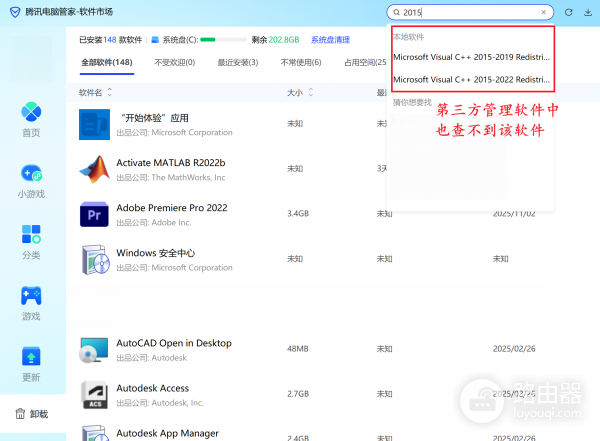Viewport: 600px width, 441px height.
Task: Focus the search field containing 2015
Action: click(470, 12)
